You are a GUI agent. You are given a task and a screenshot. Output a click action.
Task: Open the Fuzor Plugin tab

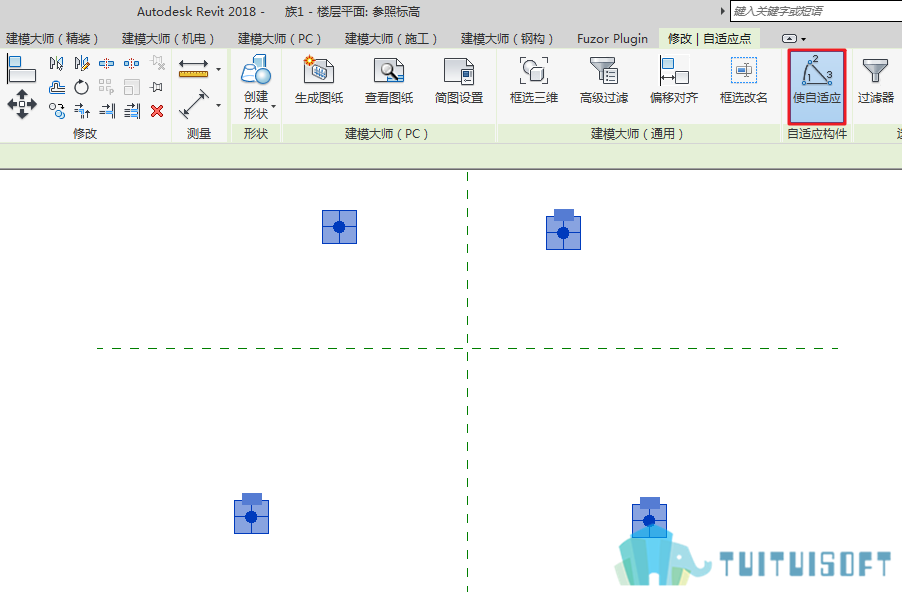612,39
